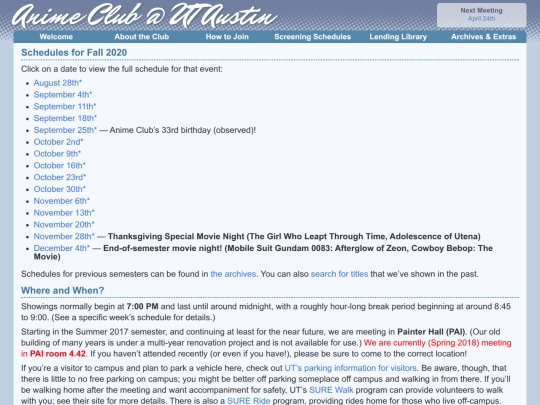Open the September 11th schedule
The image size is (540, 405).
click(x=65, y=106)
